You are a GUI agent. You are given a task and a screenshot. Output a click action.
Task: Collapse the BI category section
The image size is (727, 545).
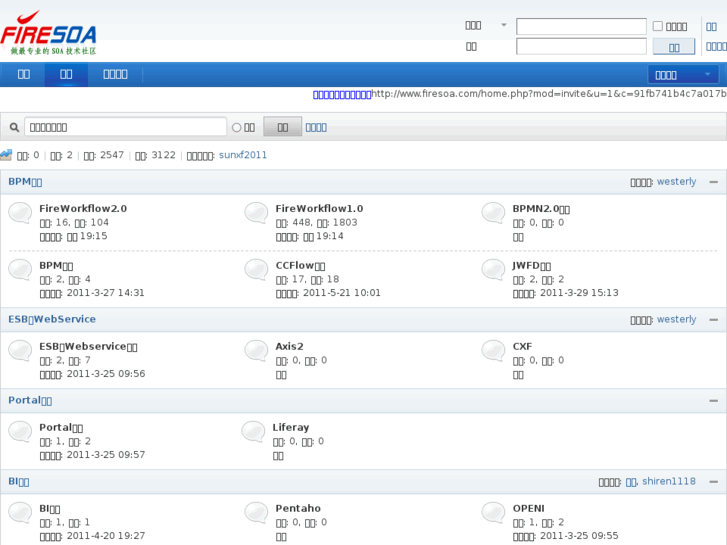714,481
